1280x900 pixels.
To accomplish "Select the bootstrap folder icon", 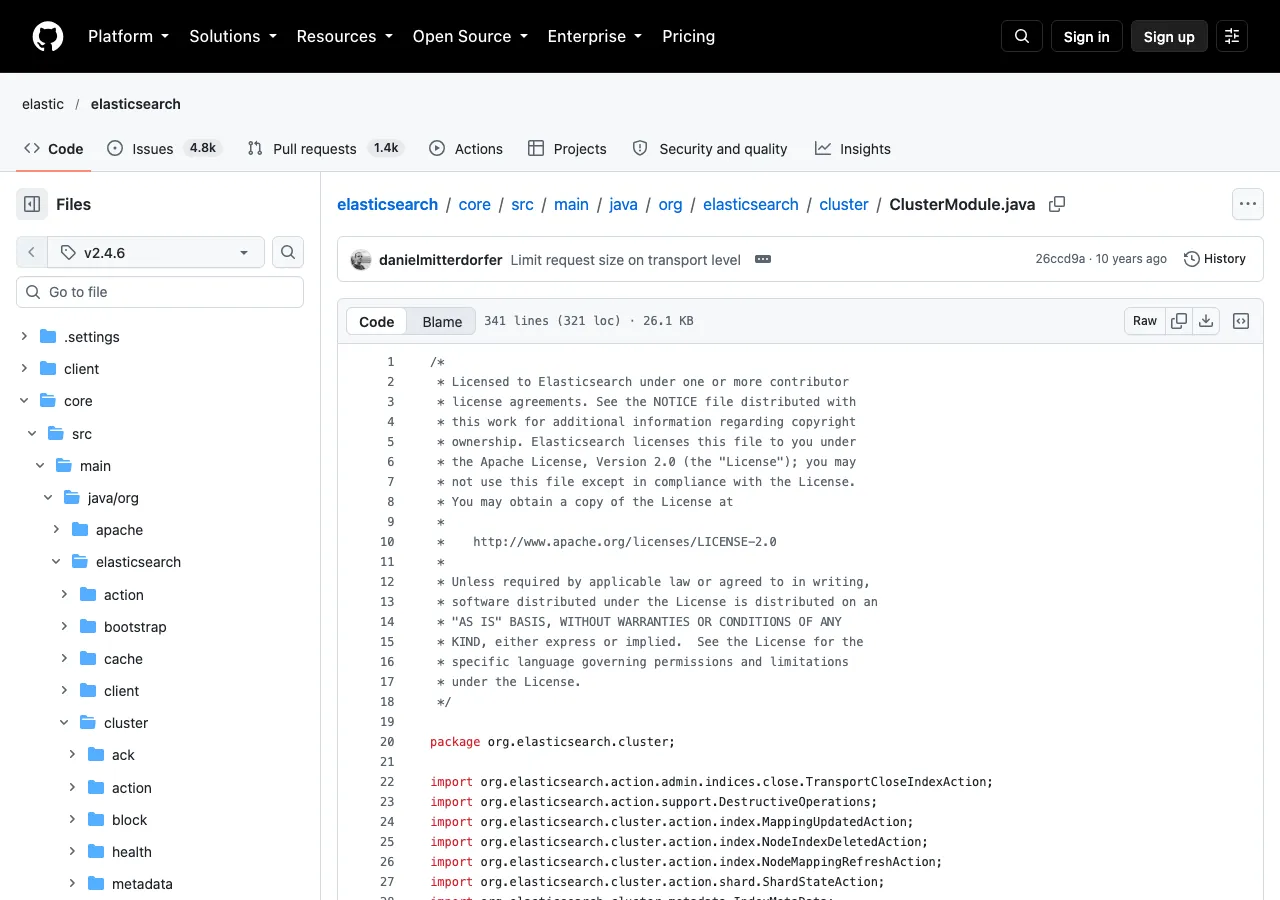I will 88,627.
